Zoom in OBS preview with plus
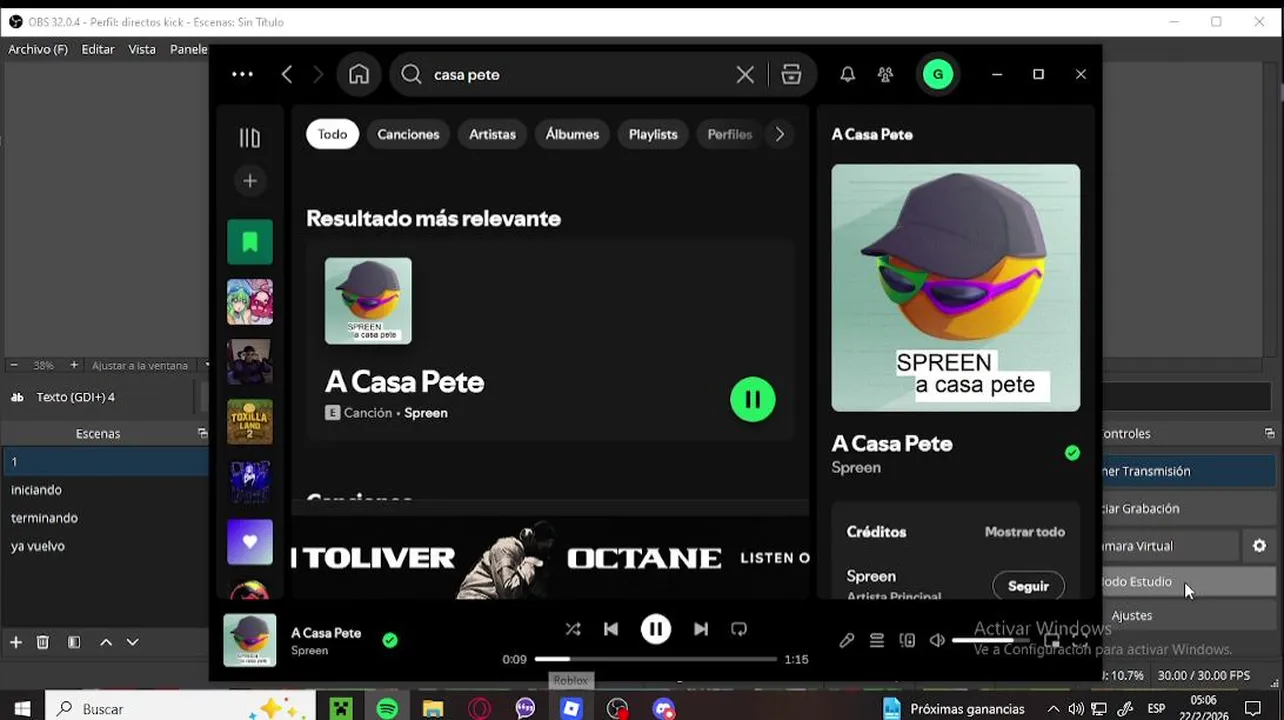Viewport: 1284px width, 720px height. coord(73,365)
